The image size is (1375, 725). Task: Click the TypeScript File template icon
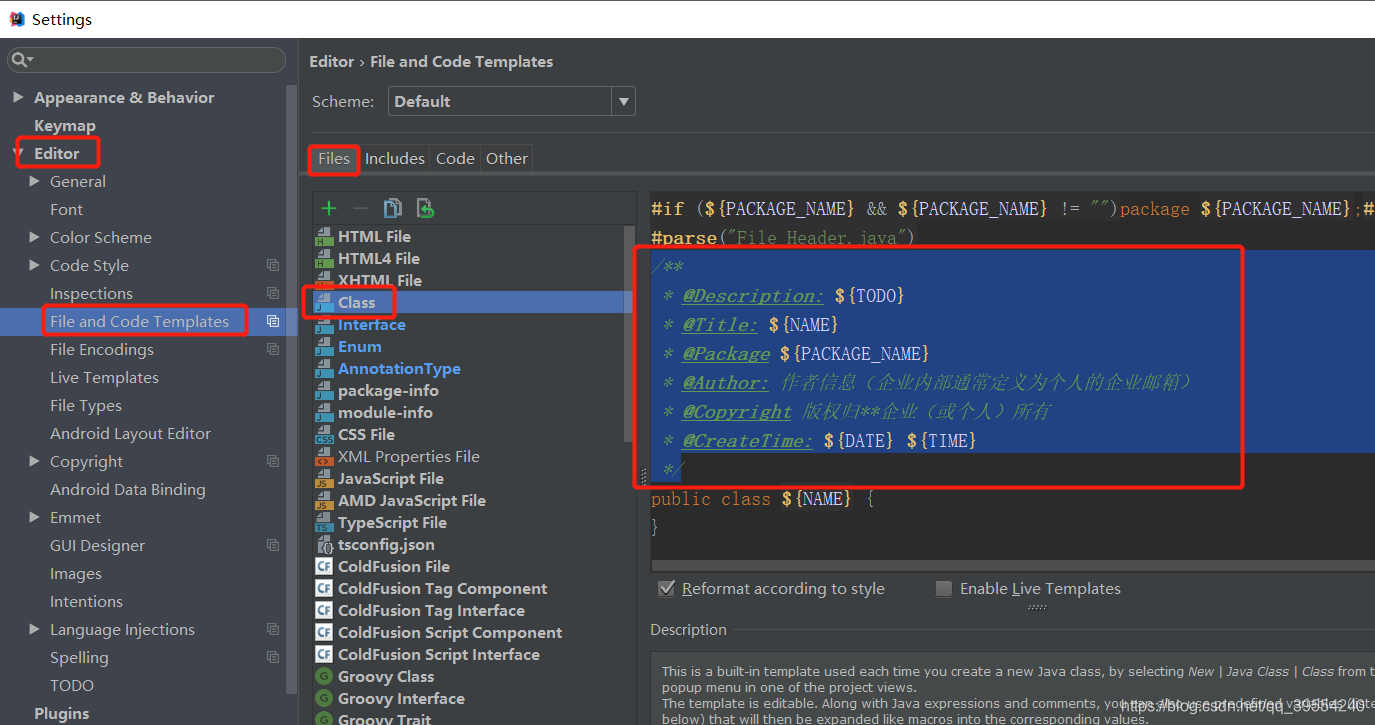coord(324,523)
